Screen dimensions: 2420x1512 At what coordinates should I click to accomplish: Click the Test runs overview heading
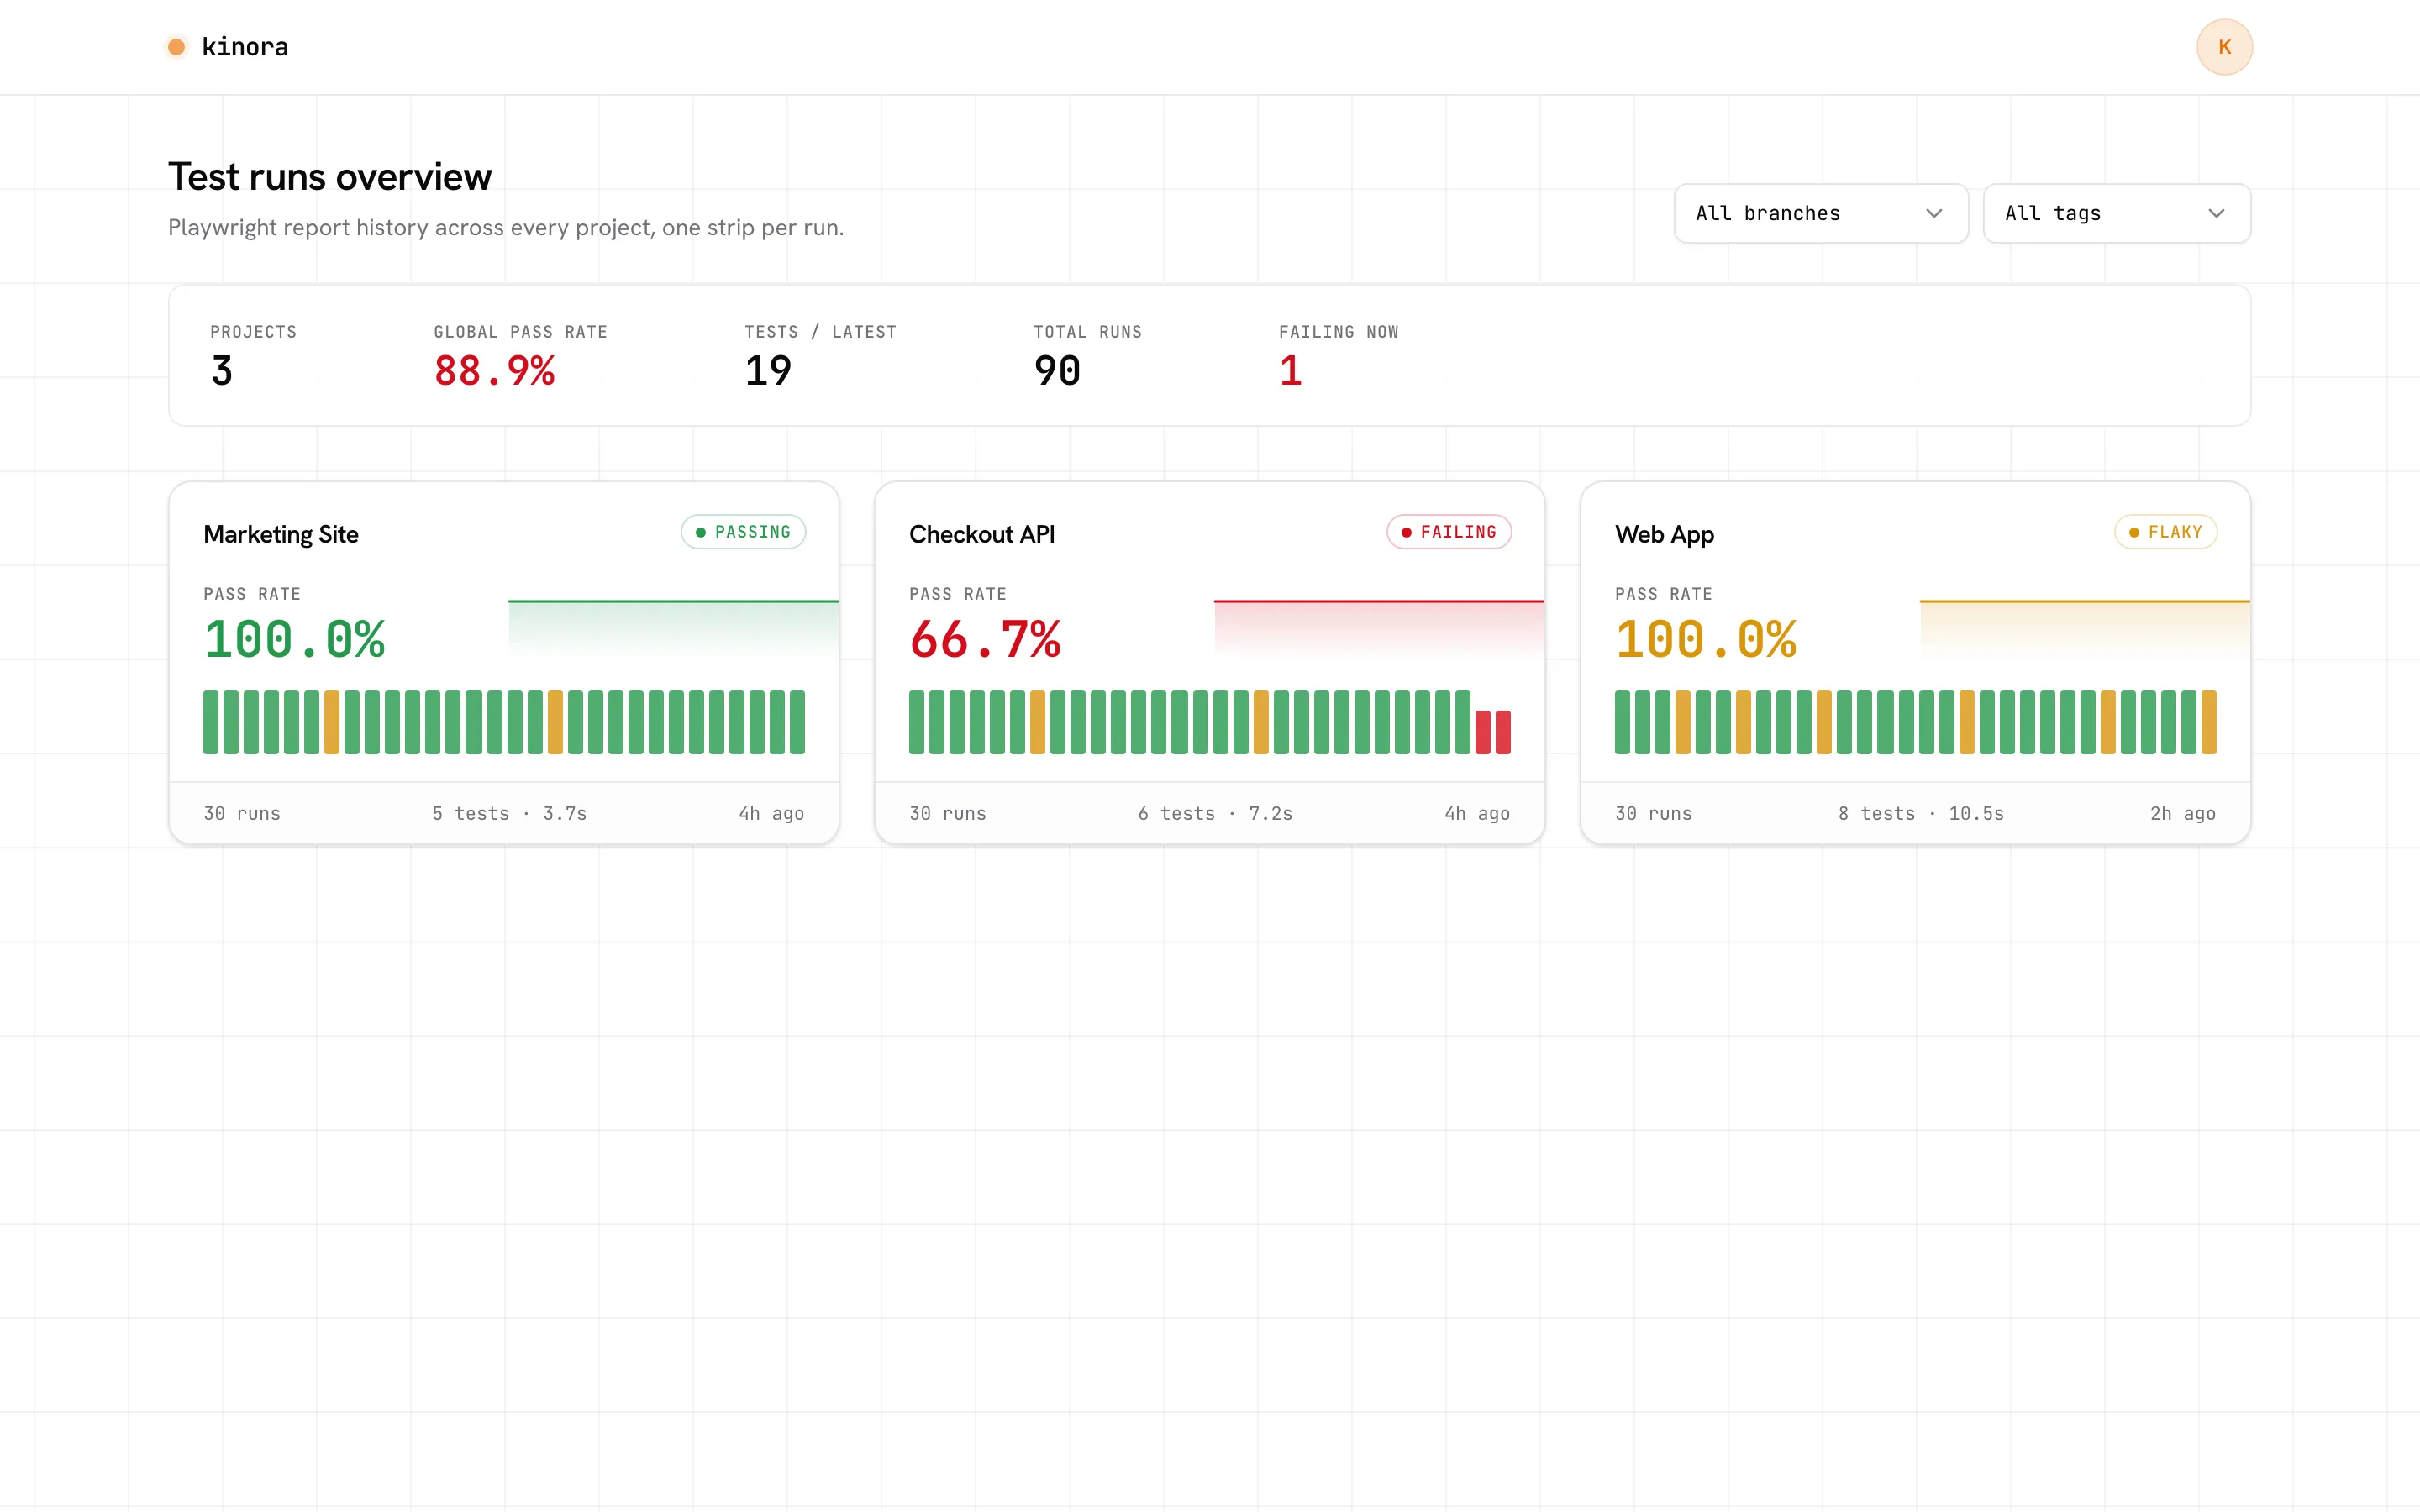tap(330, 177)
